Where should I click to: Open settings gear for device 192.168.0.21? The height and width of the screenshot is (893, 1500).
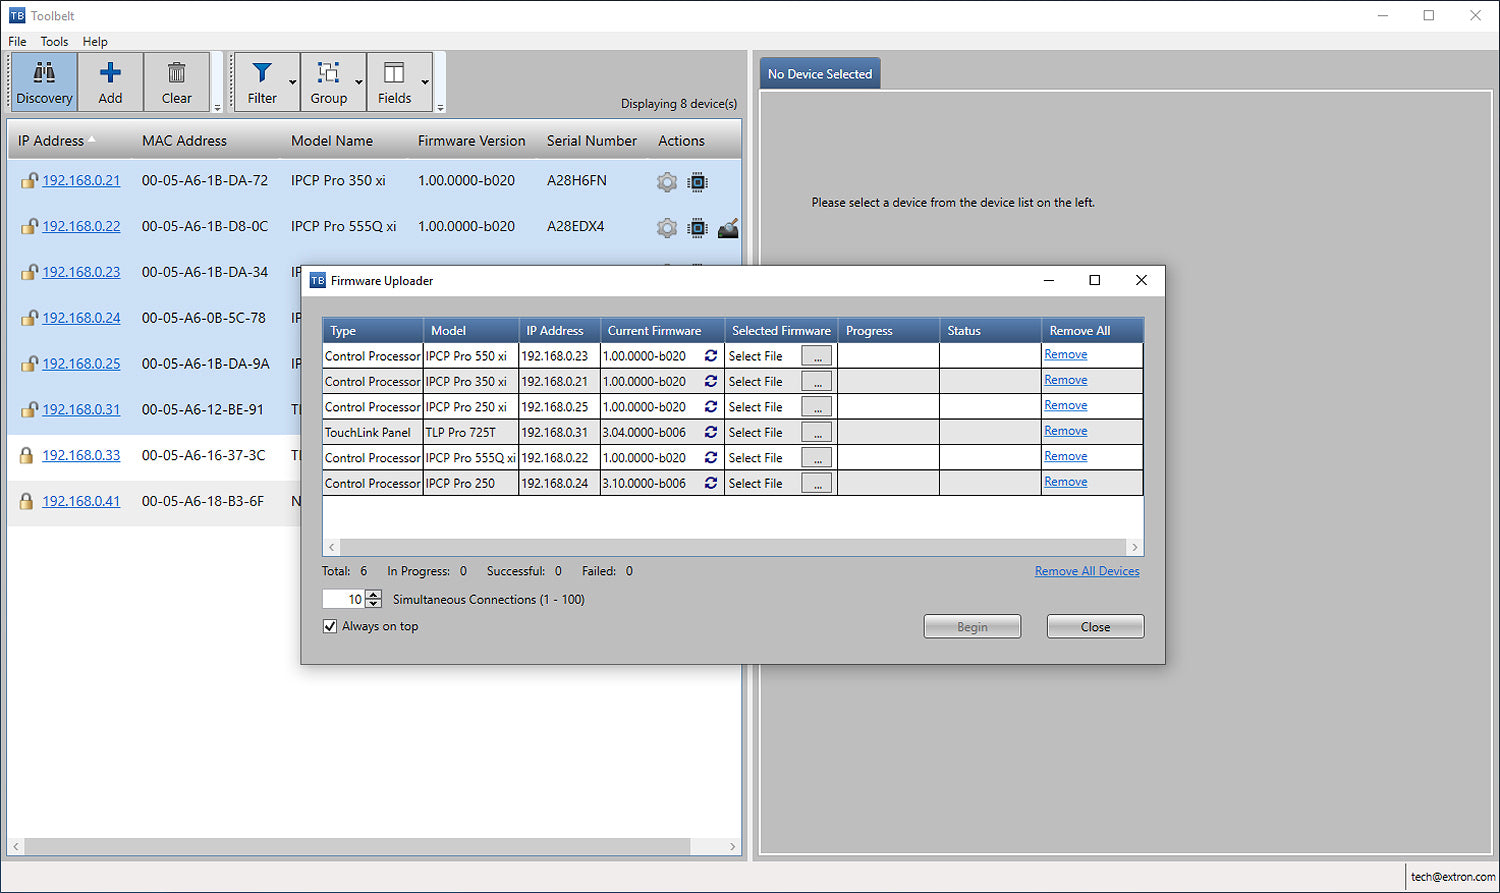tap(667, 182)
